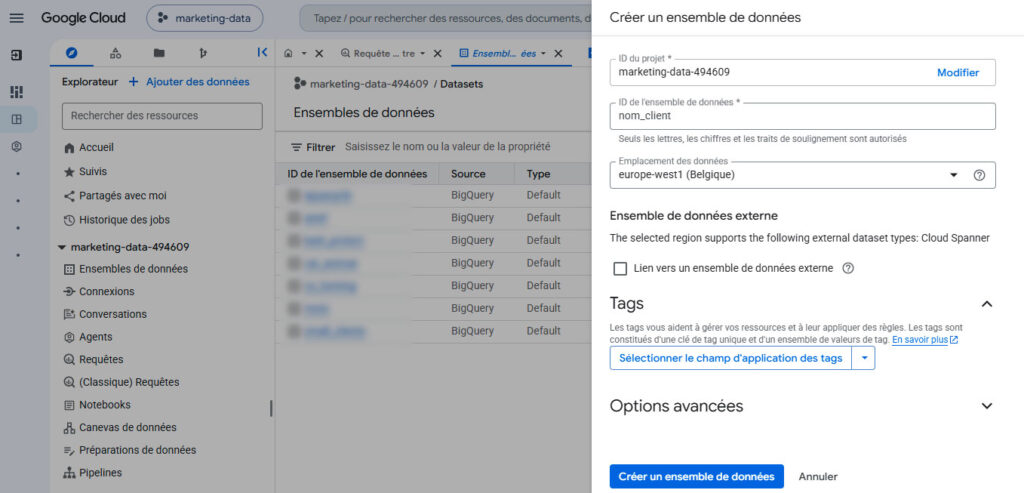Screen dimensions: 1024x493
Task: Open the main hamburger navigation menu
Action: 17,18
